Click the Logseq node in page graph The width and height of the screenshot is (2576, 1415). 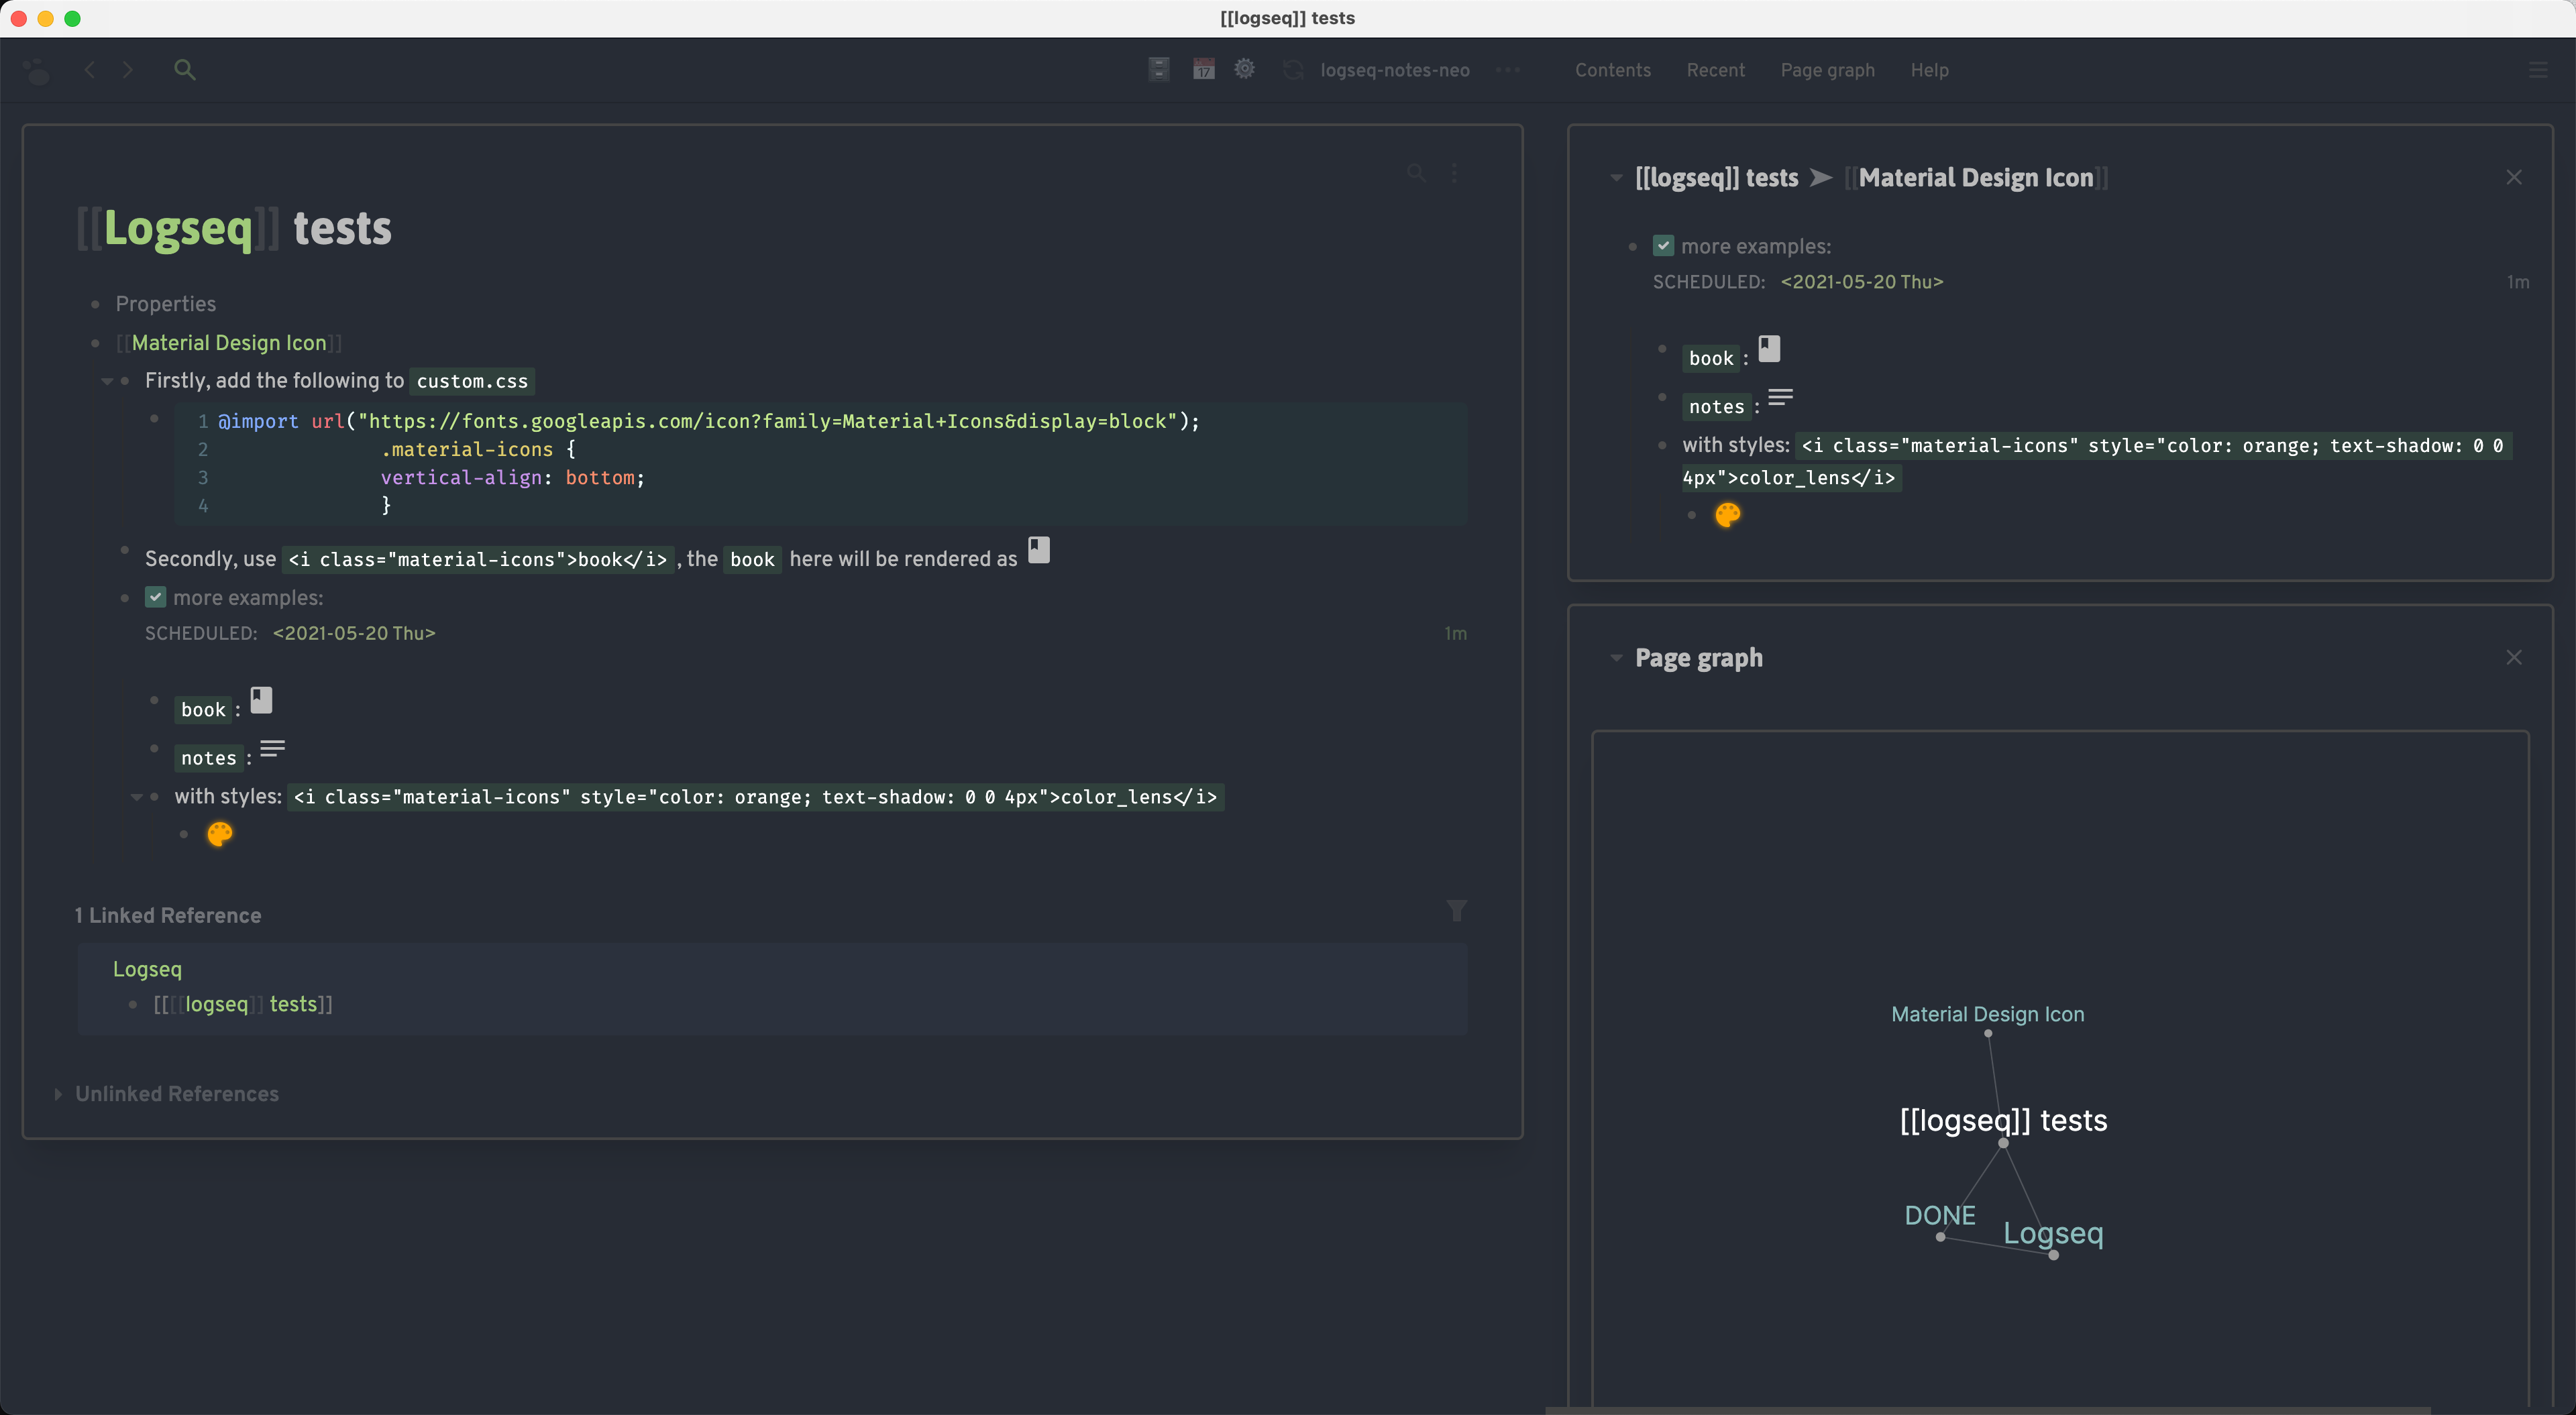[x=2053, y=1254]
